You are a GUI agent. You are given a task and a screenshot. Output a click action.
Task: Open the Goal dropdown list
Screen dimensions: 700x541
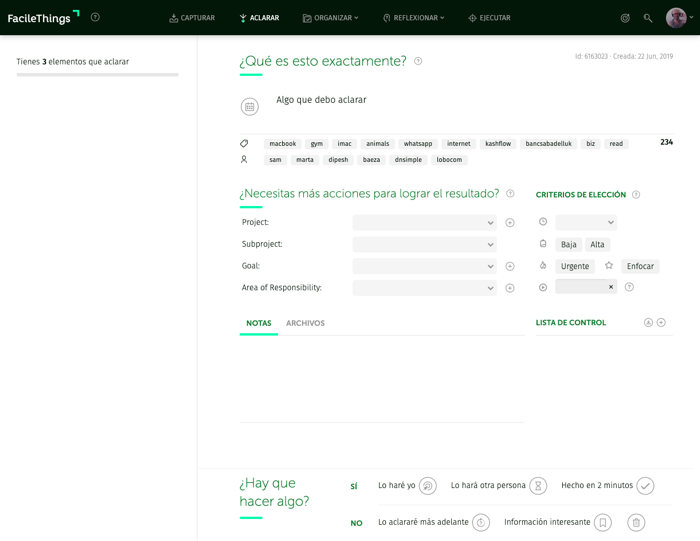pyautogui.click(x=424, y=266)
